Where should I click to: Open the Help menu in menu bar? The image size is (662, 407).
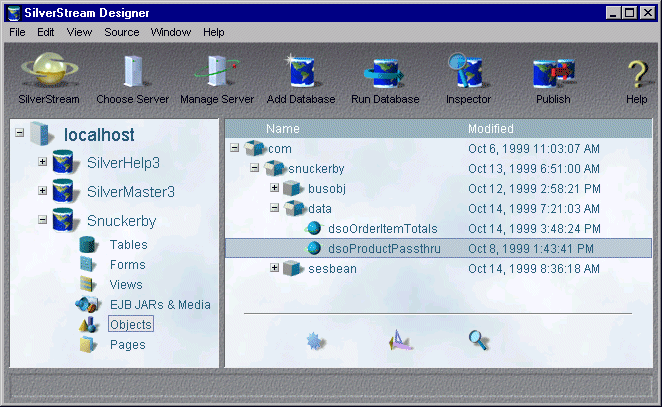tap(214, 33)
